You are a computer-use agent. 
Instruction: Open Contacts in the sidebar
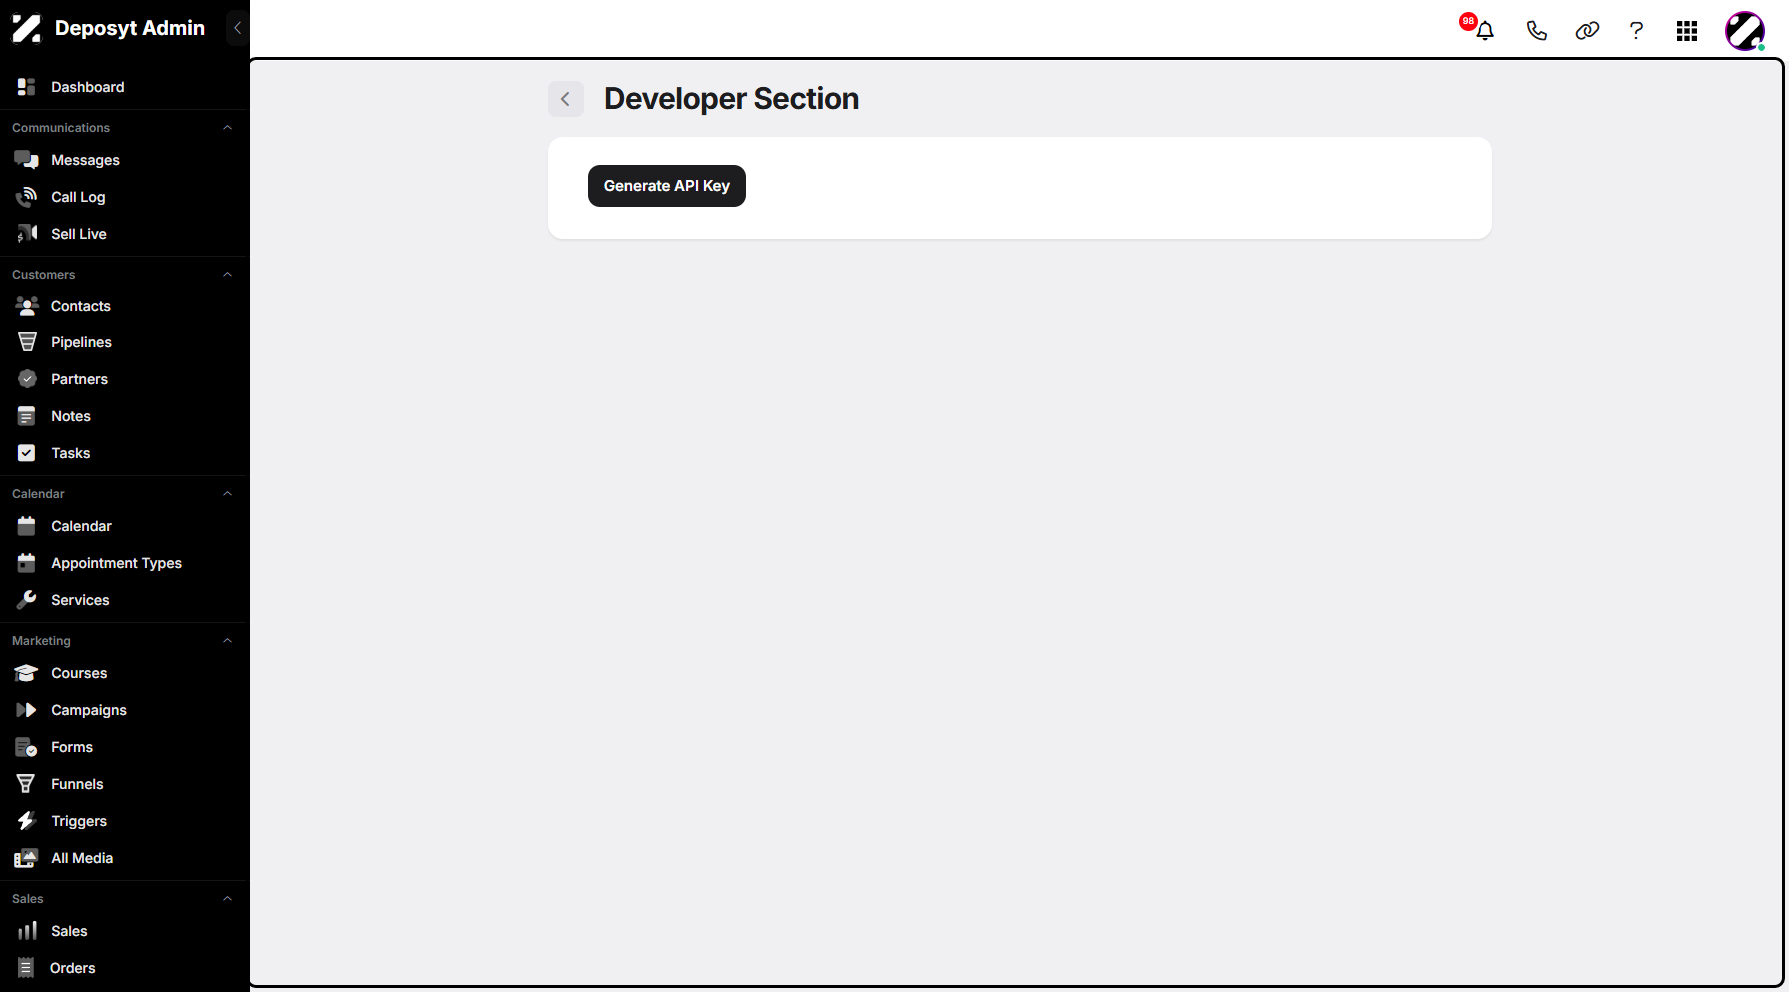point(81,306)
